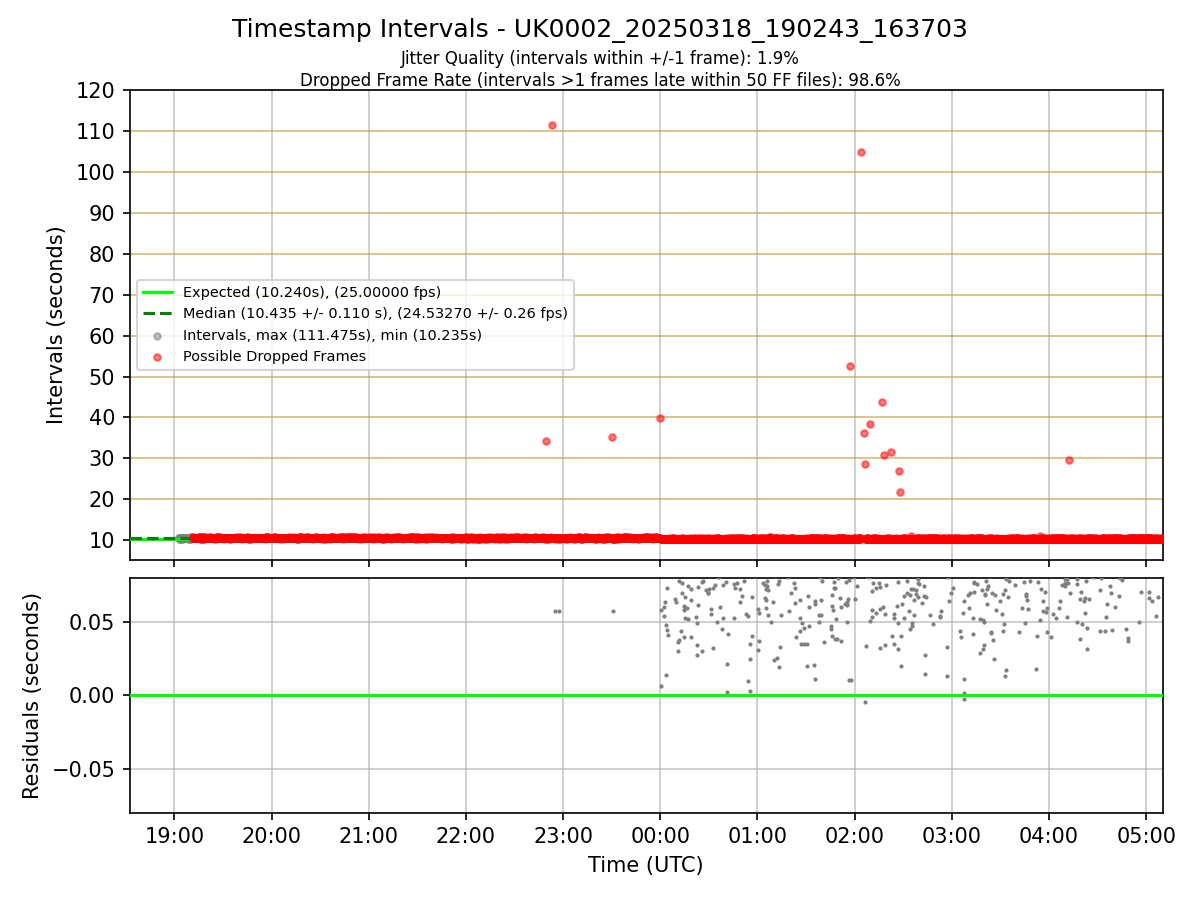Click the red point at 35 seconds near 23:30

coord(612,437)
